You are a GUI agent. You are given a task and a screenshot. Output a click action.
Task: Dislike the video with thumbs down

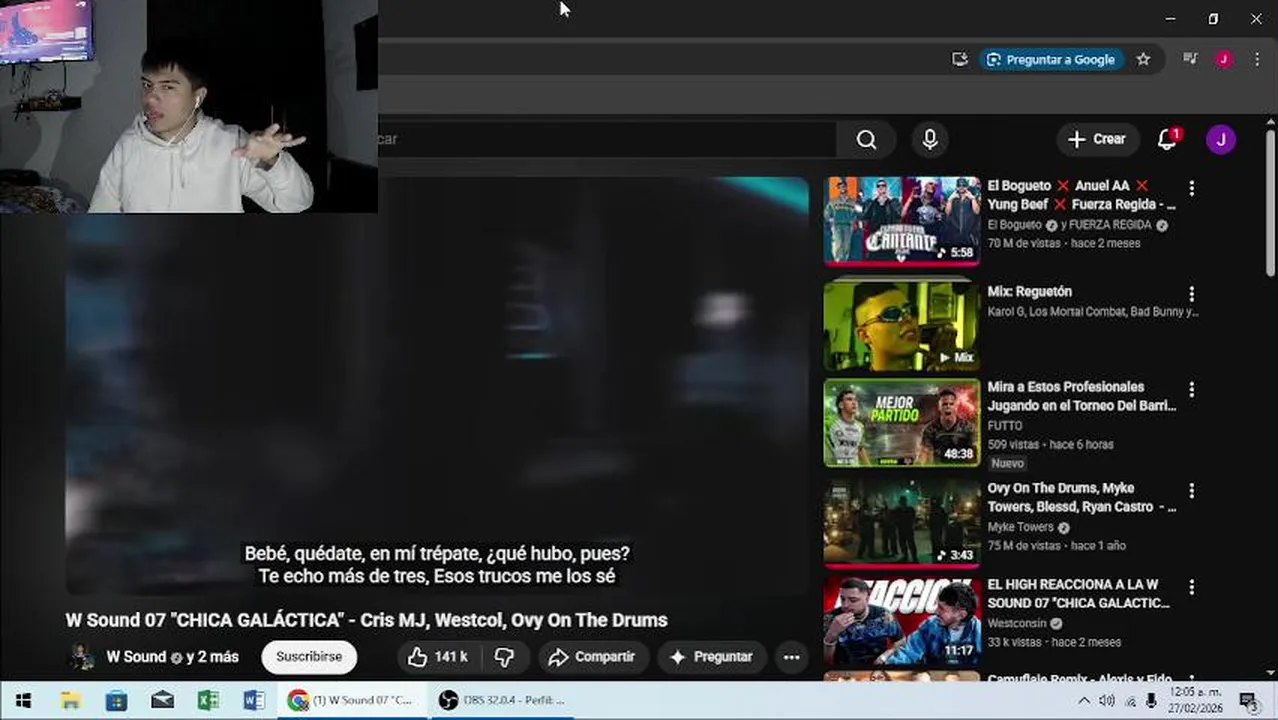(505, 657)
